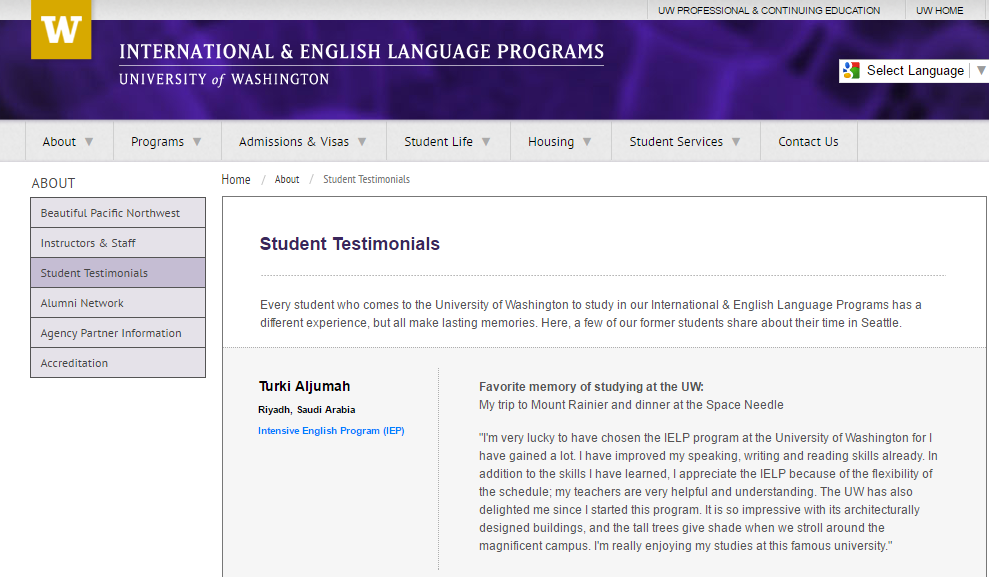989x577 pixels.
Task: Open the Select Language dropdown arrow
Action: pyautogui.click(x=981, y=71)
